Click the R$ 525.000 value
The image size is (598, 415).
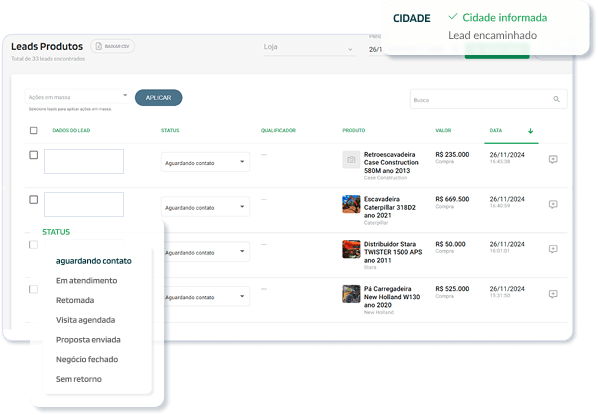pyautogui.click(x=452, y=289)
